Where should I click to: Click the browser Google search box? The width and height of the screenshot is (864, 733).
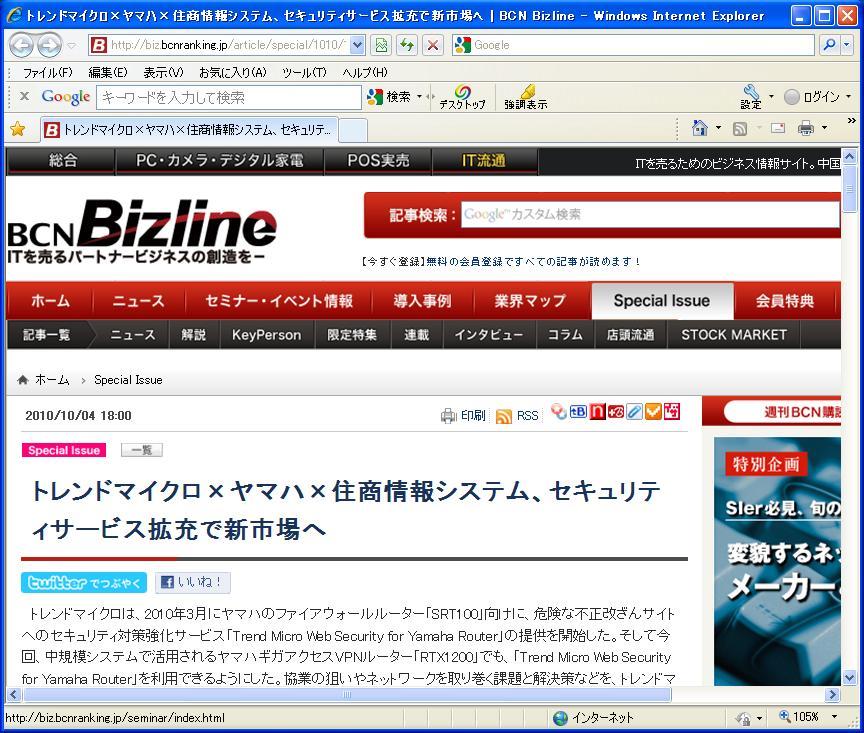(633, 45)
